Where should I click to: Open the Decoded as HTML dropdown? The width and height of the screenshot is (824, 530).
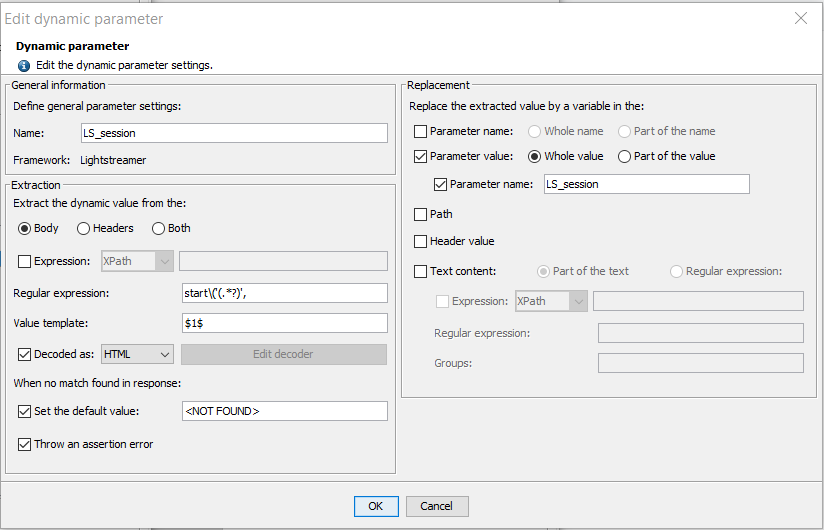(x=138, y=354)
